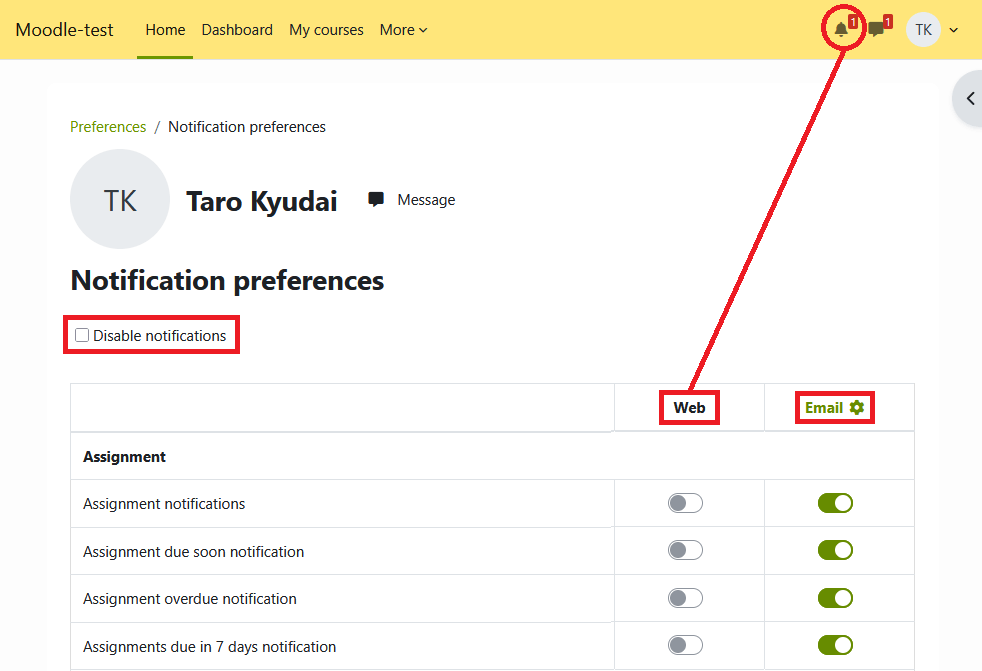
Task: Expand the collapsed side drawer chevron
Action: click(969, 99)
